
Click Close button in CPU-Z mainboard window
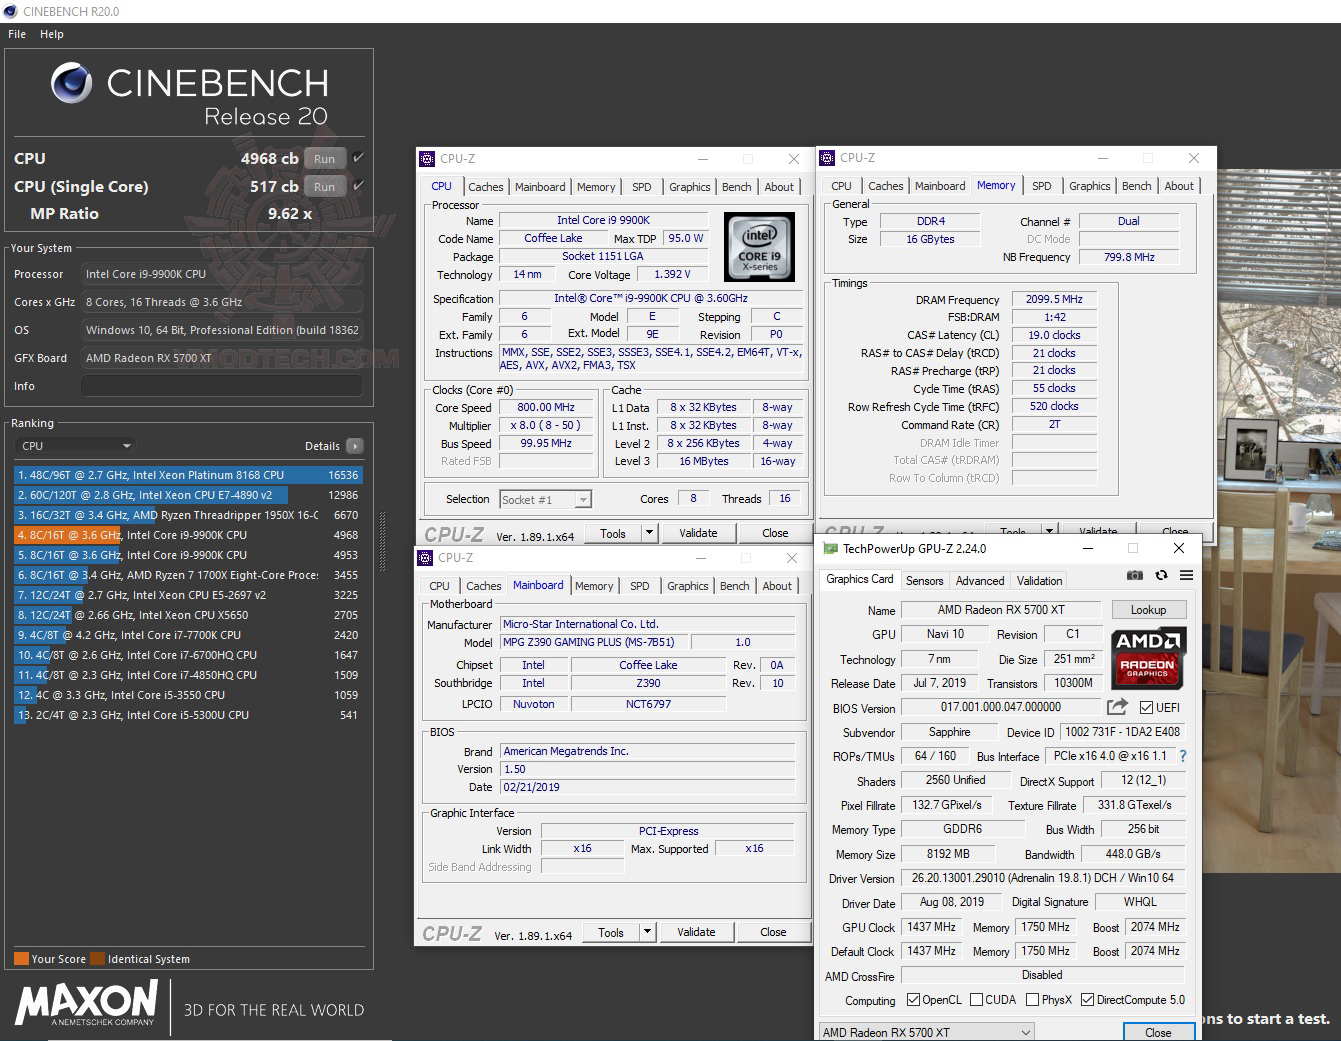(x=773, y=932)
